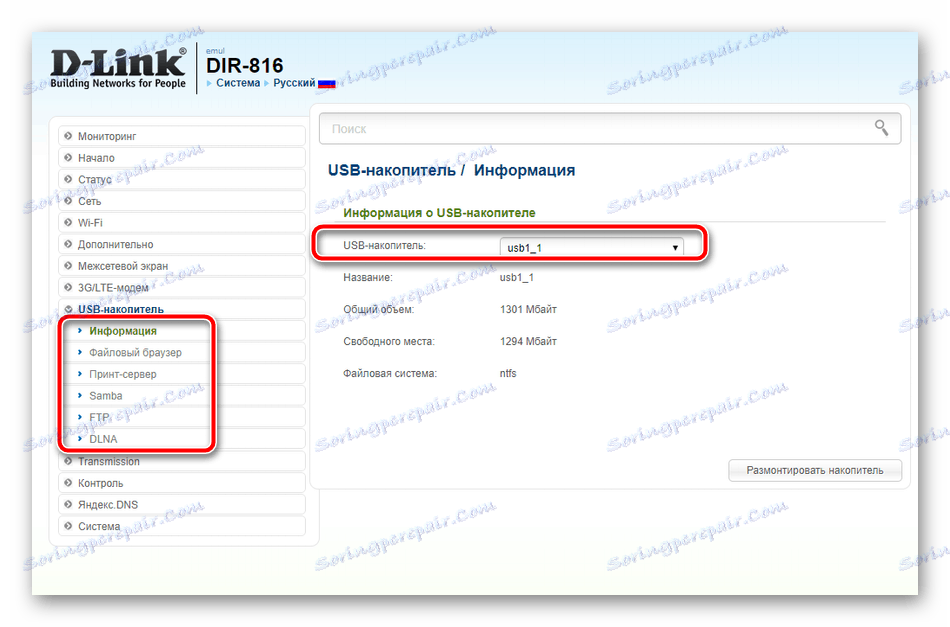Click the search magnifier icon
The width and height of the screenshot is (950, 627).
[x=881, y=128]
